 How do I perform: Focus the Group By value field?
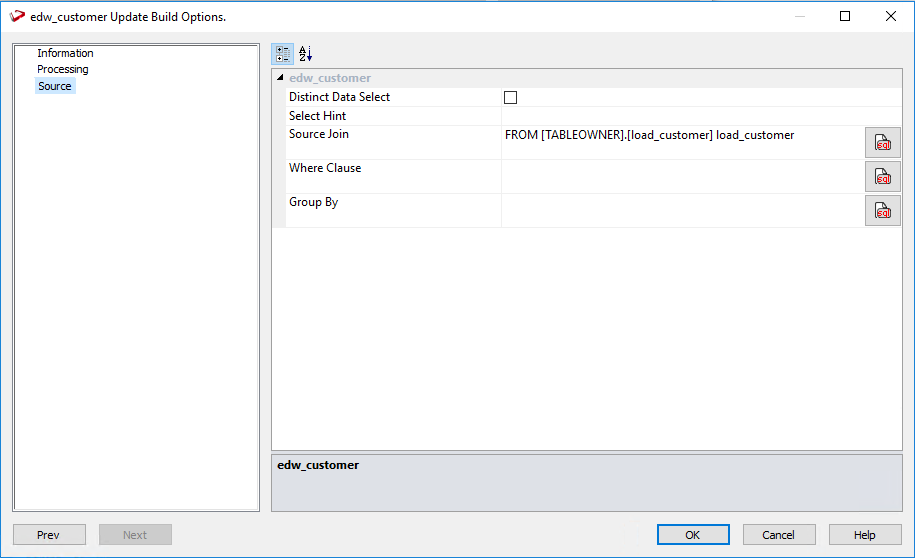[x=680, y=210]
